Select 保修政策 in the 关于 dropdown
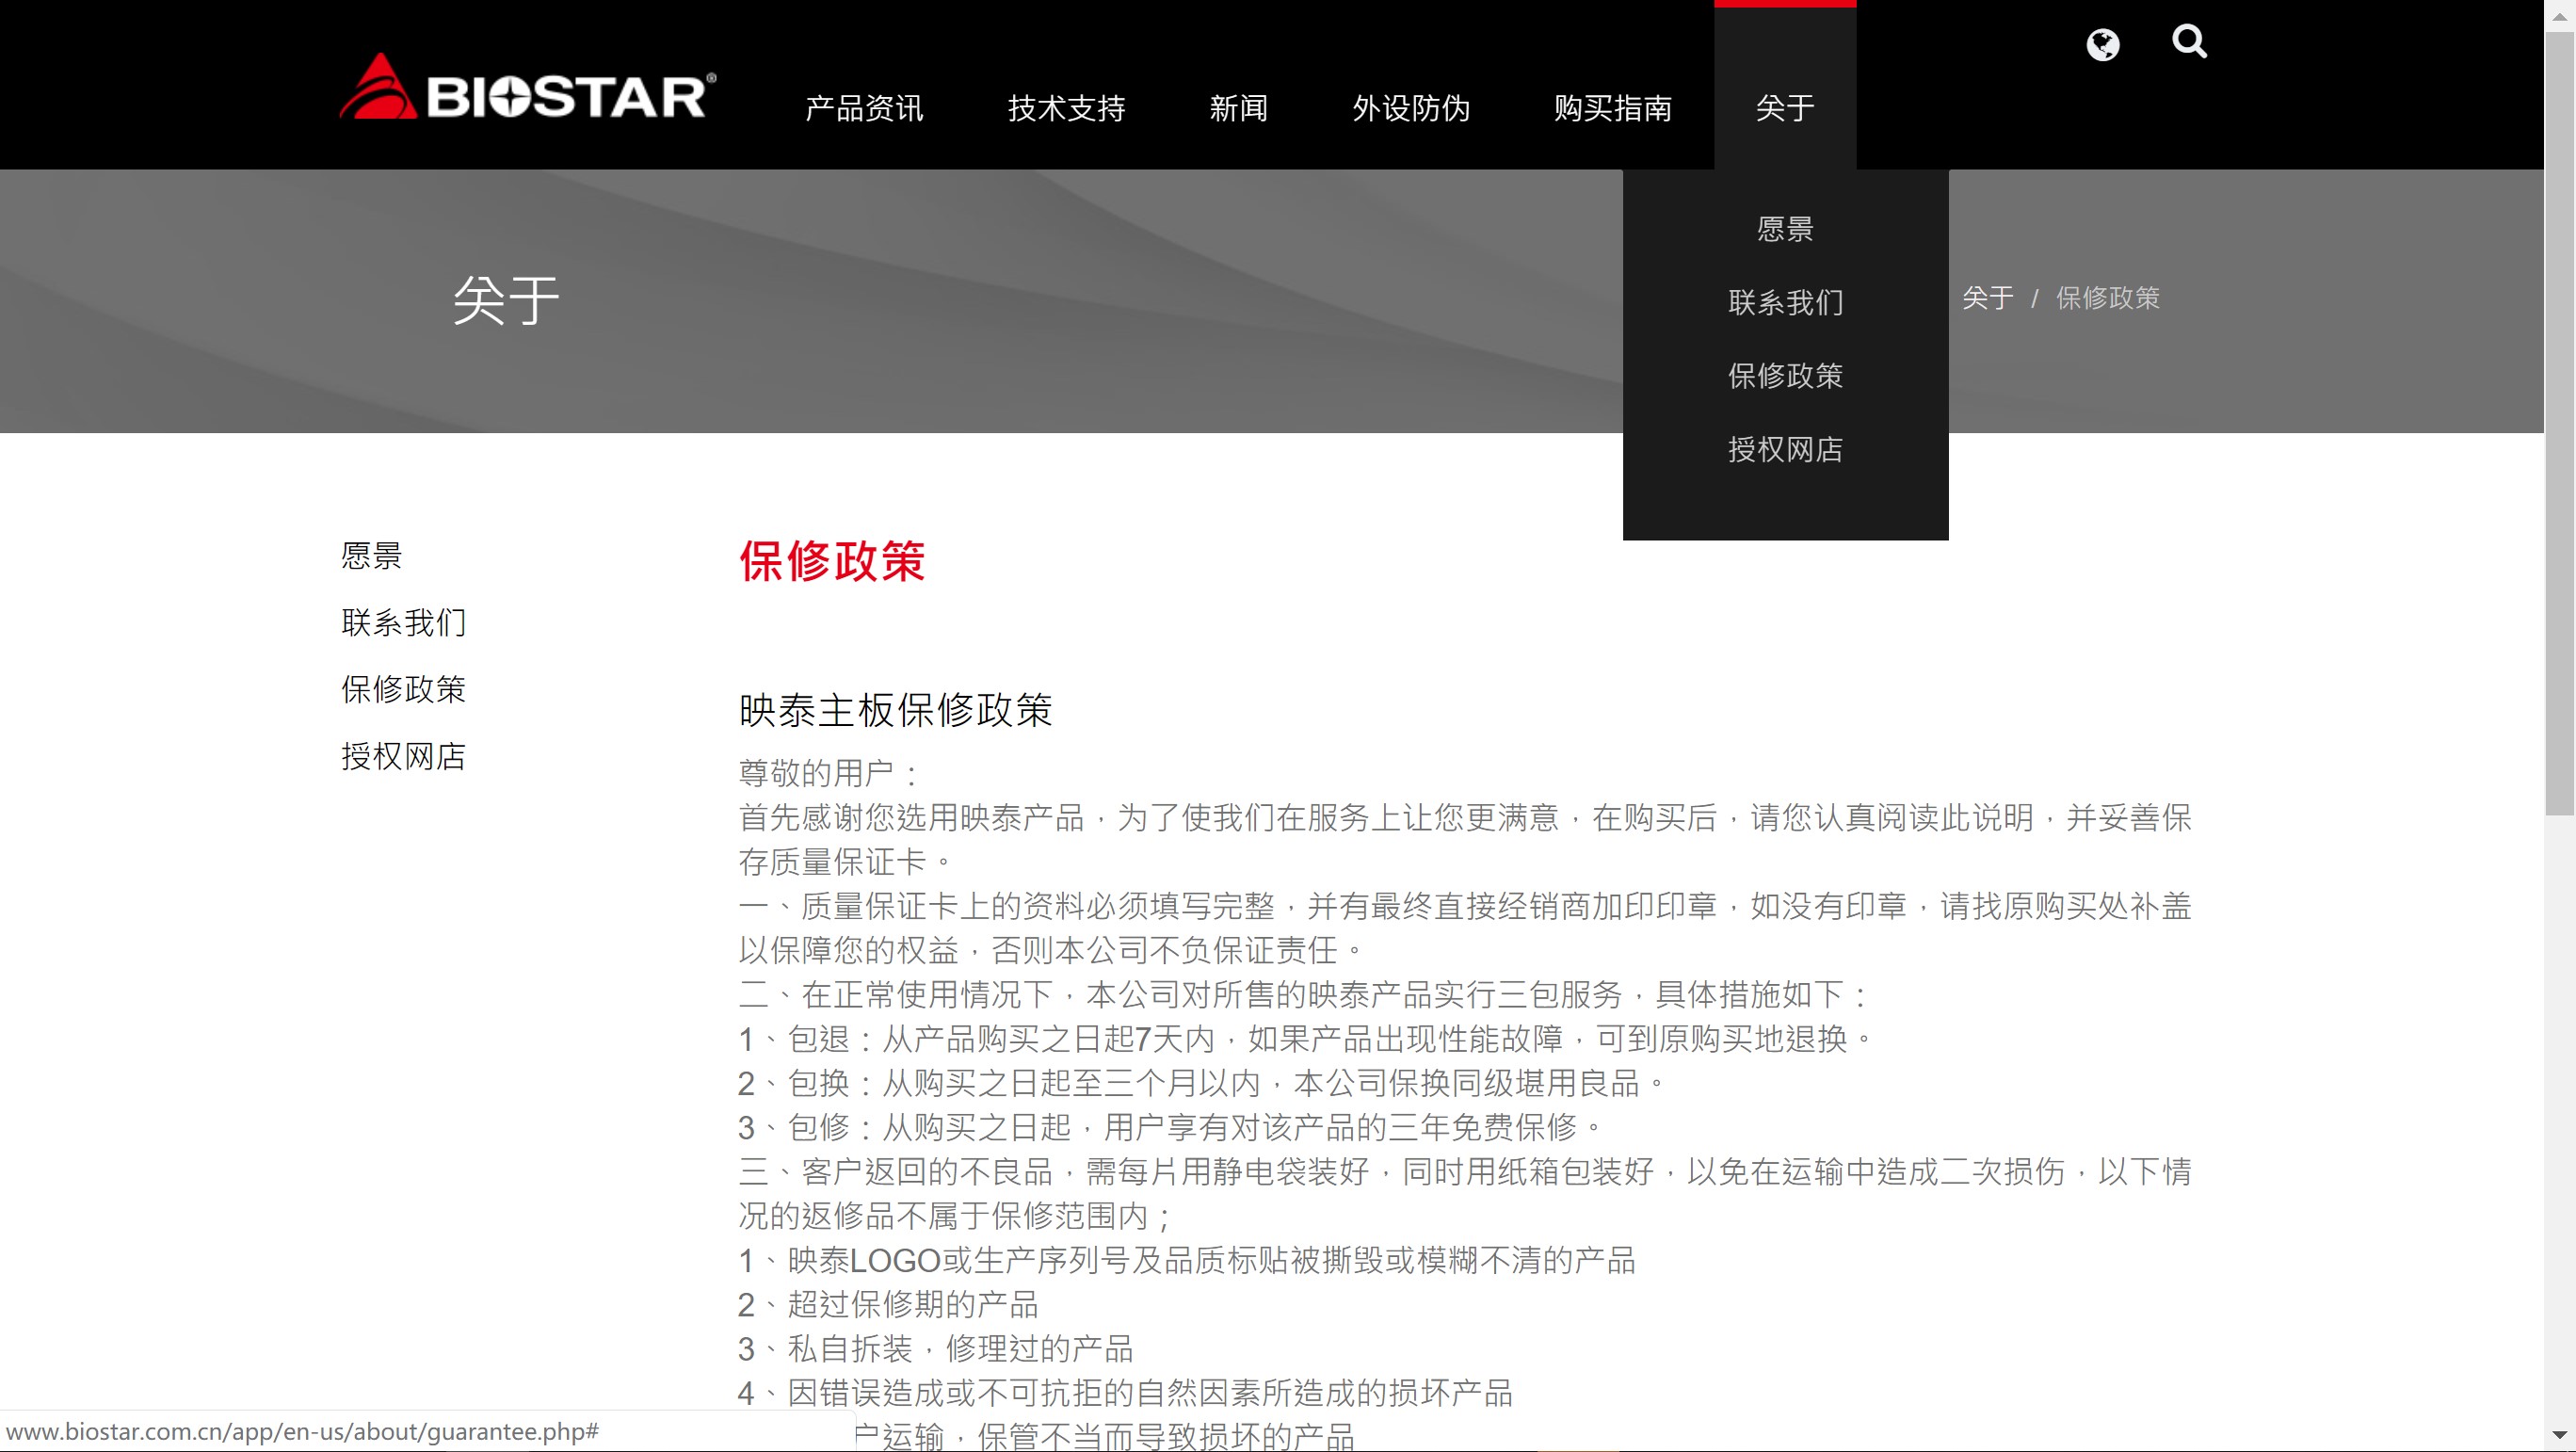 (x=1785, y=376)
